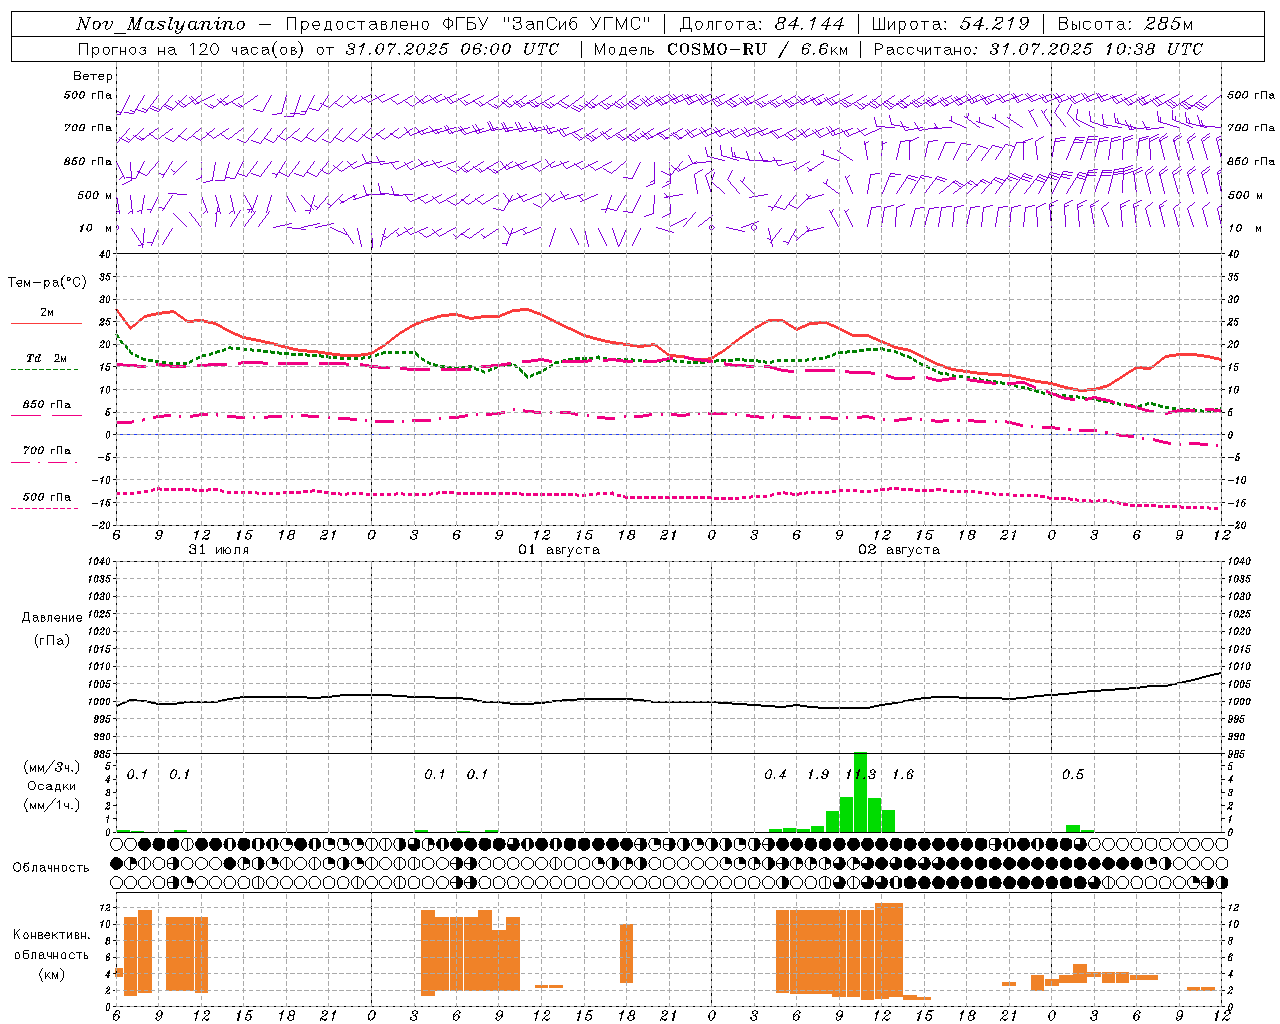Click the tallest green precipitation bar
Screen dimensions: 1280x1024
[x=861, y=792]
